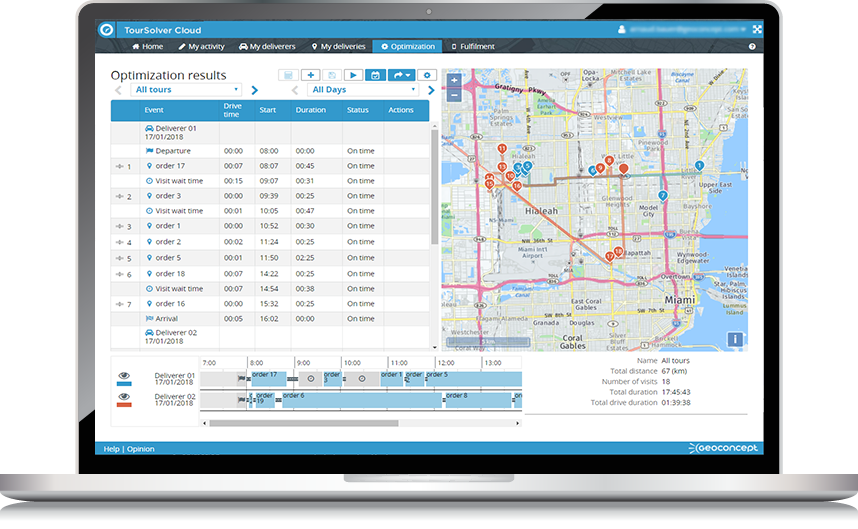The height and width of the screenshot is (529, 858).
Task: Open the settings gear toolbar button
Action: click(x=427, y=75)
